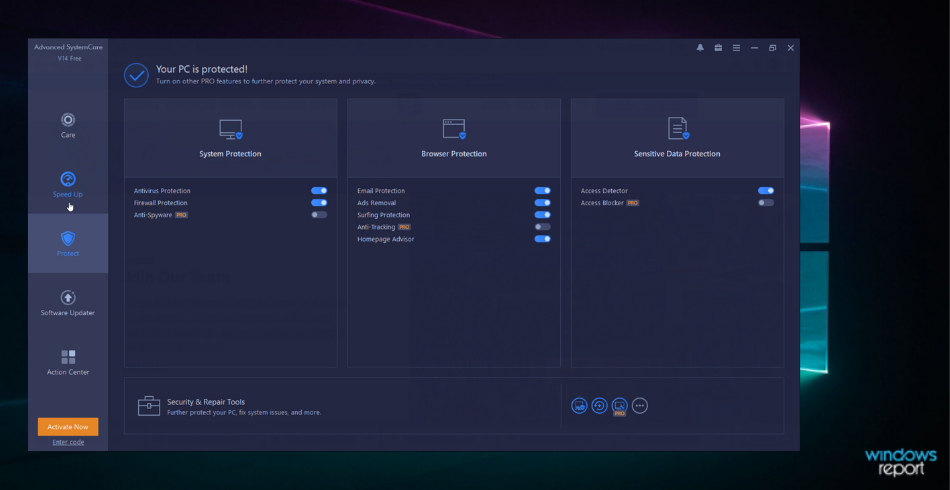Restore down the Advanced SystemCare window
This screenshot has width=950, height=490.
point(772,48)
